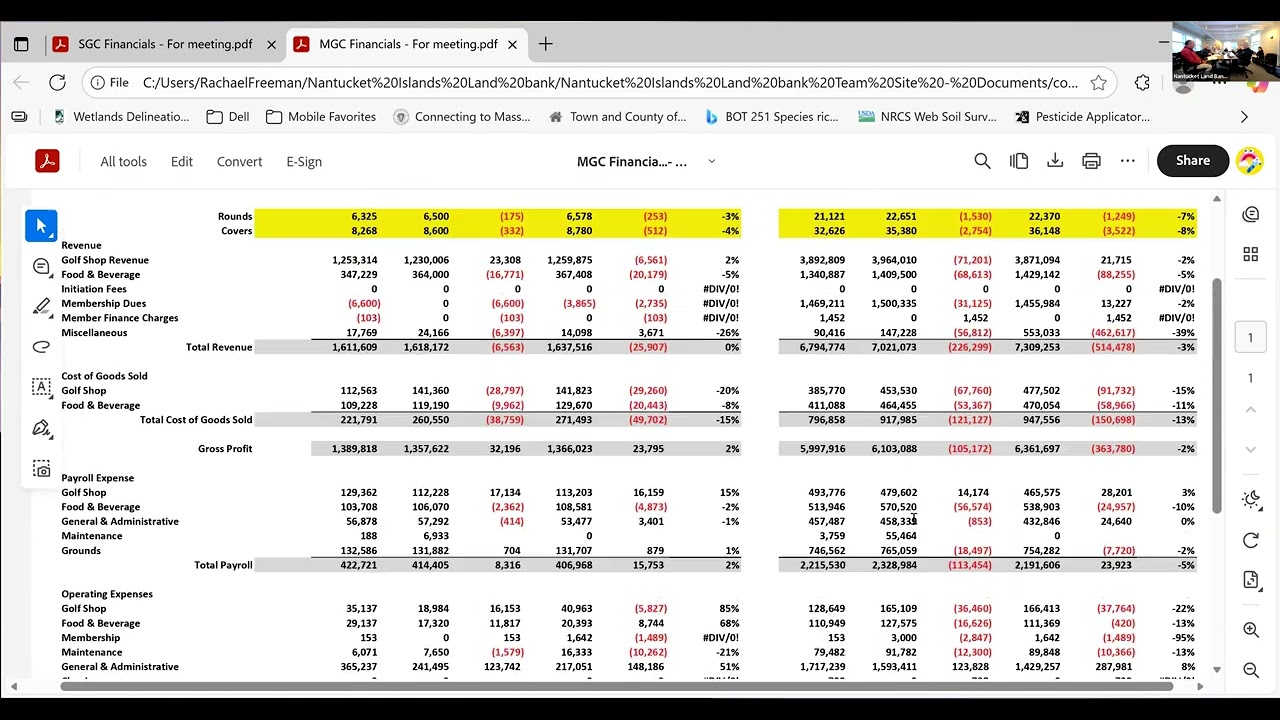Go to next page arrow
The width and height of the screenshot is (1280, 720).
point(1250,449)
